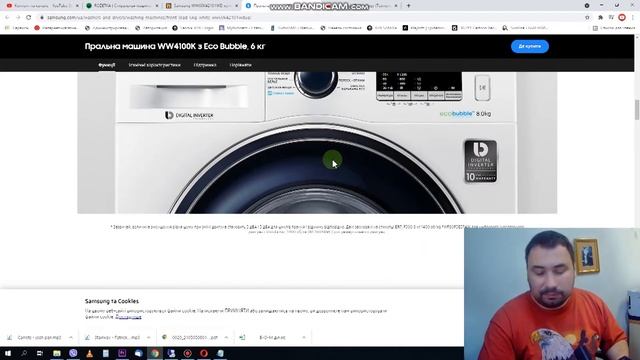
Task: Open Opera browser from the taskbar
Action: [x=204, y=353]
